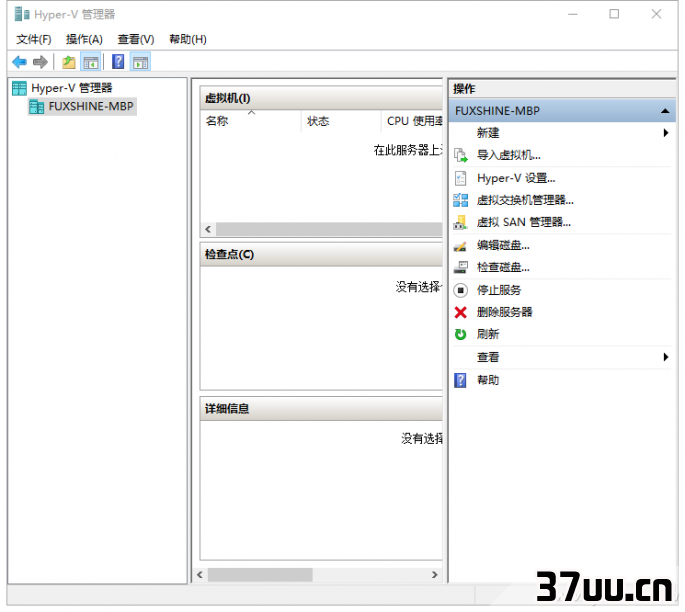This screenshot has width=685, height=612.
Task: Sort by the CPU 使用率 column header
Action: click(412, 121)
